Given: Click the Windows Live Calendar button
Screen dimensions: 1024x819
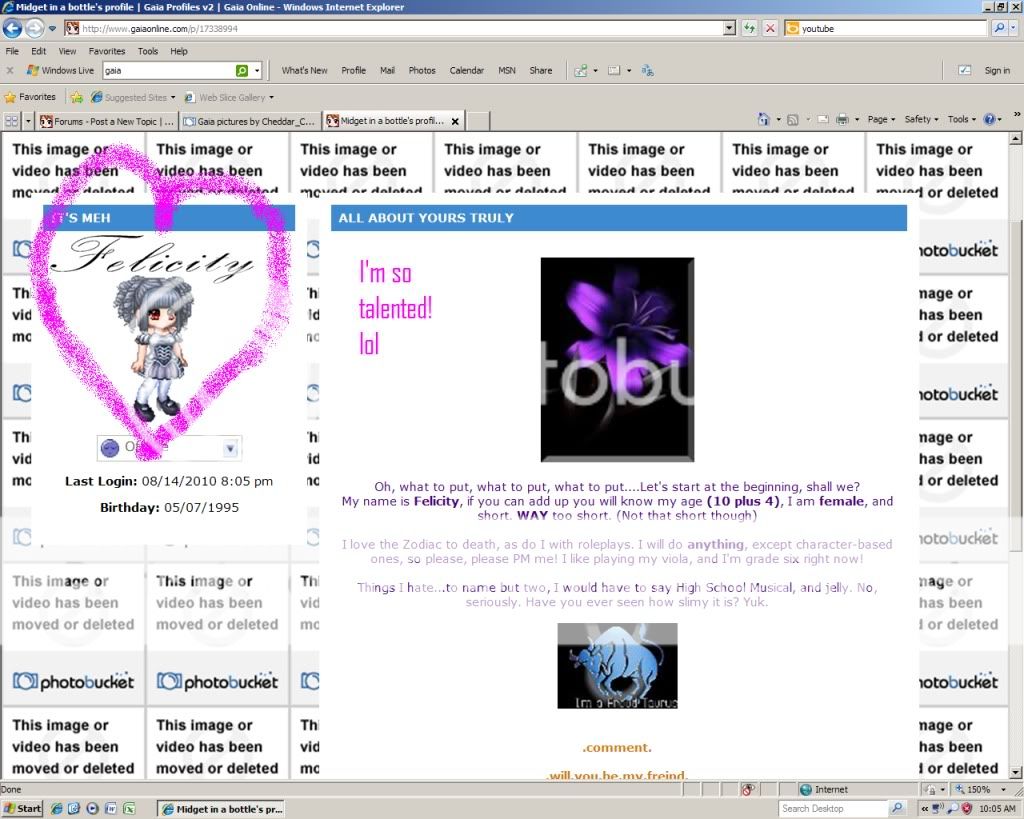Looking at the screenshot, I should pyautogui.click(x=466, y=71).
